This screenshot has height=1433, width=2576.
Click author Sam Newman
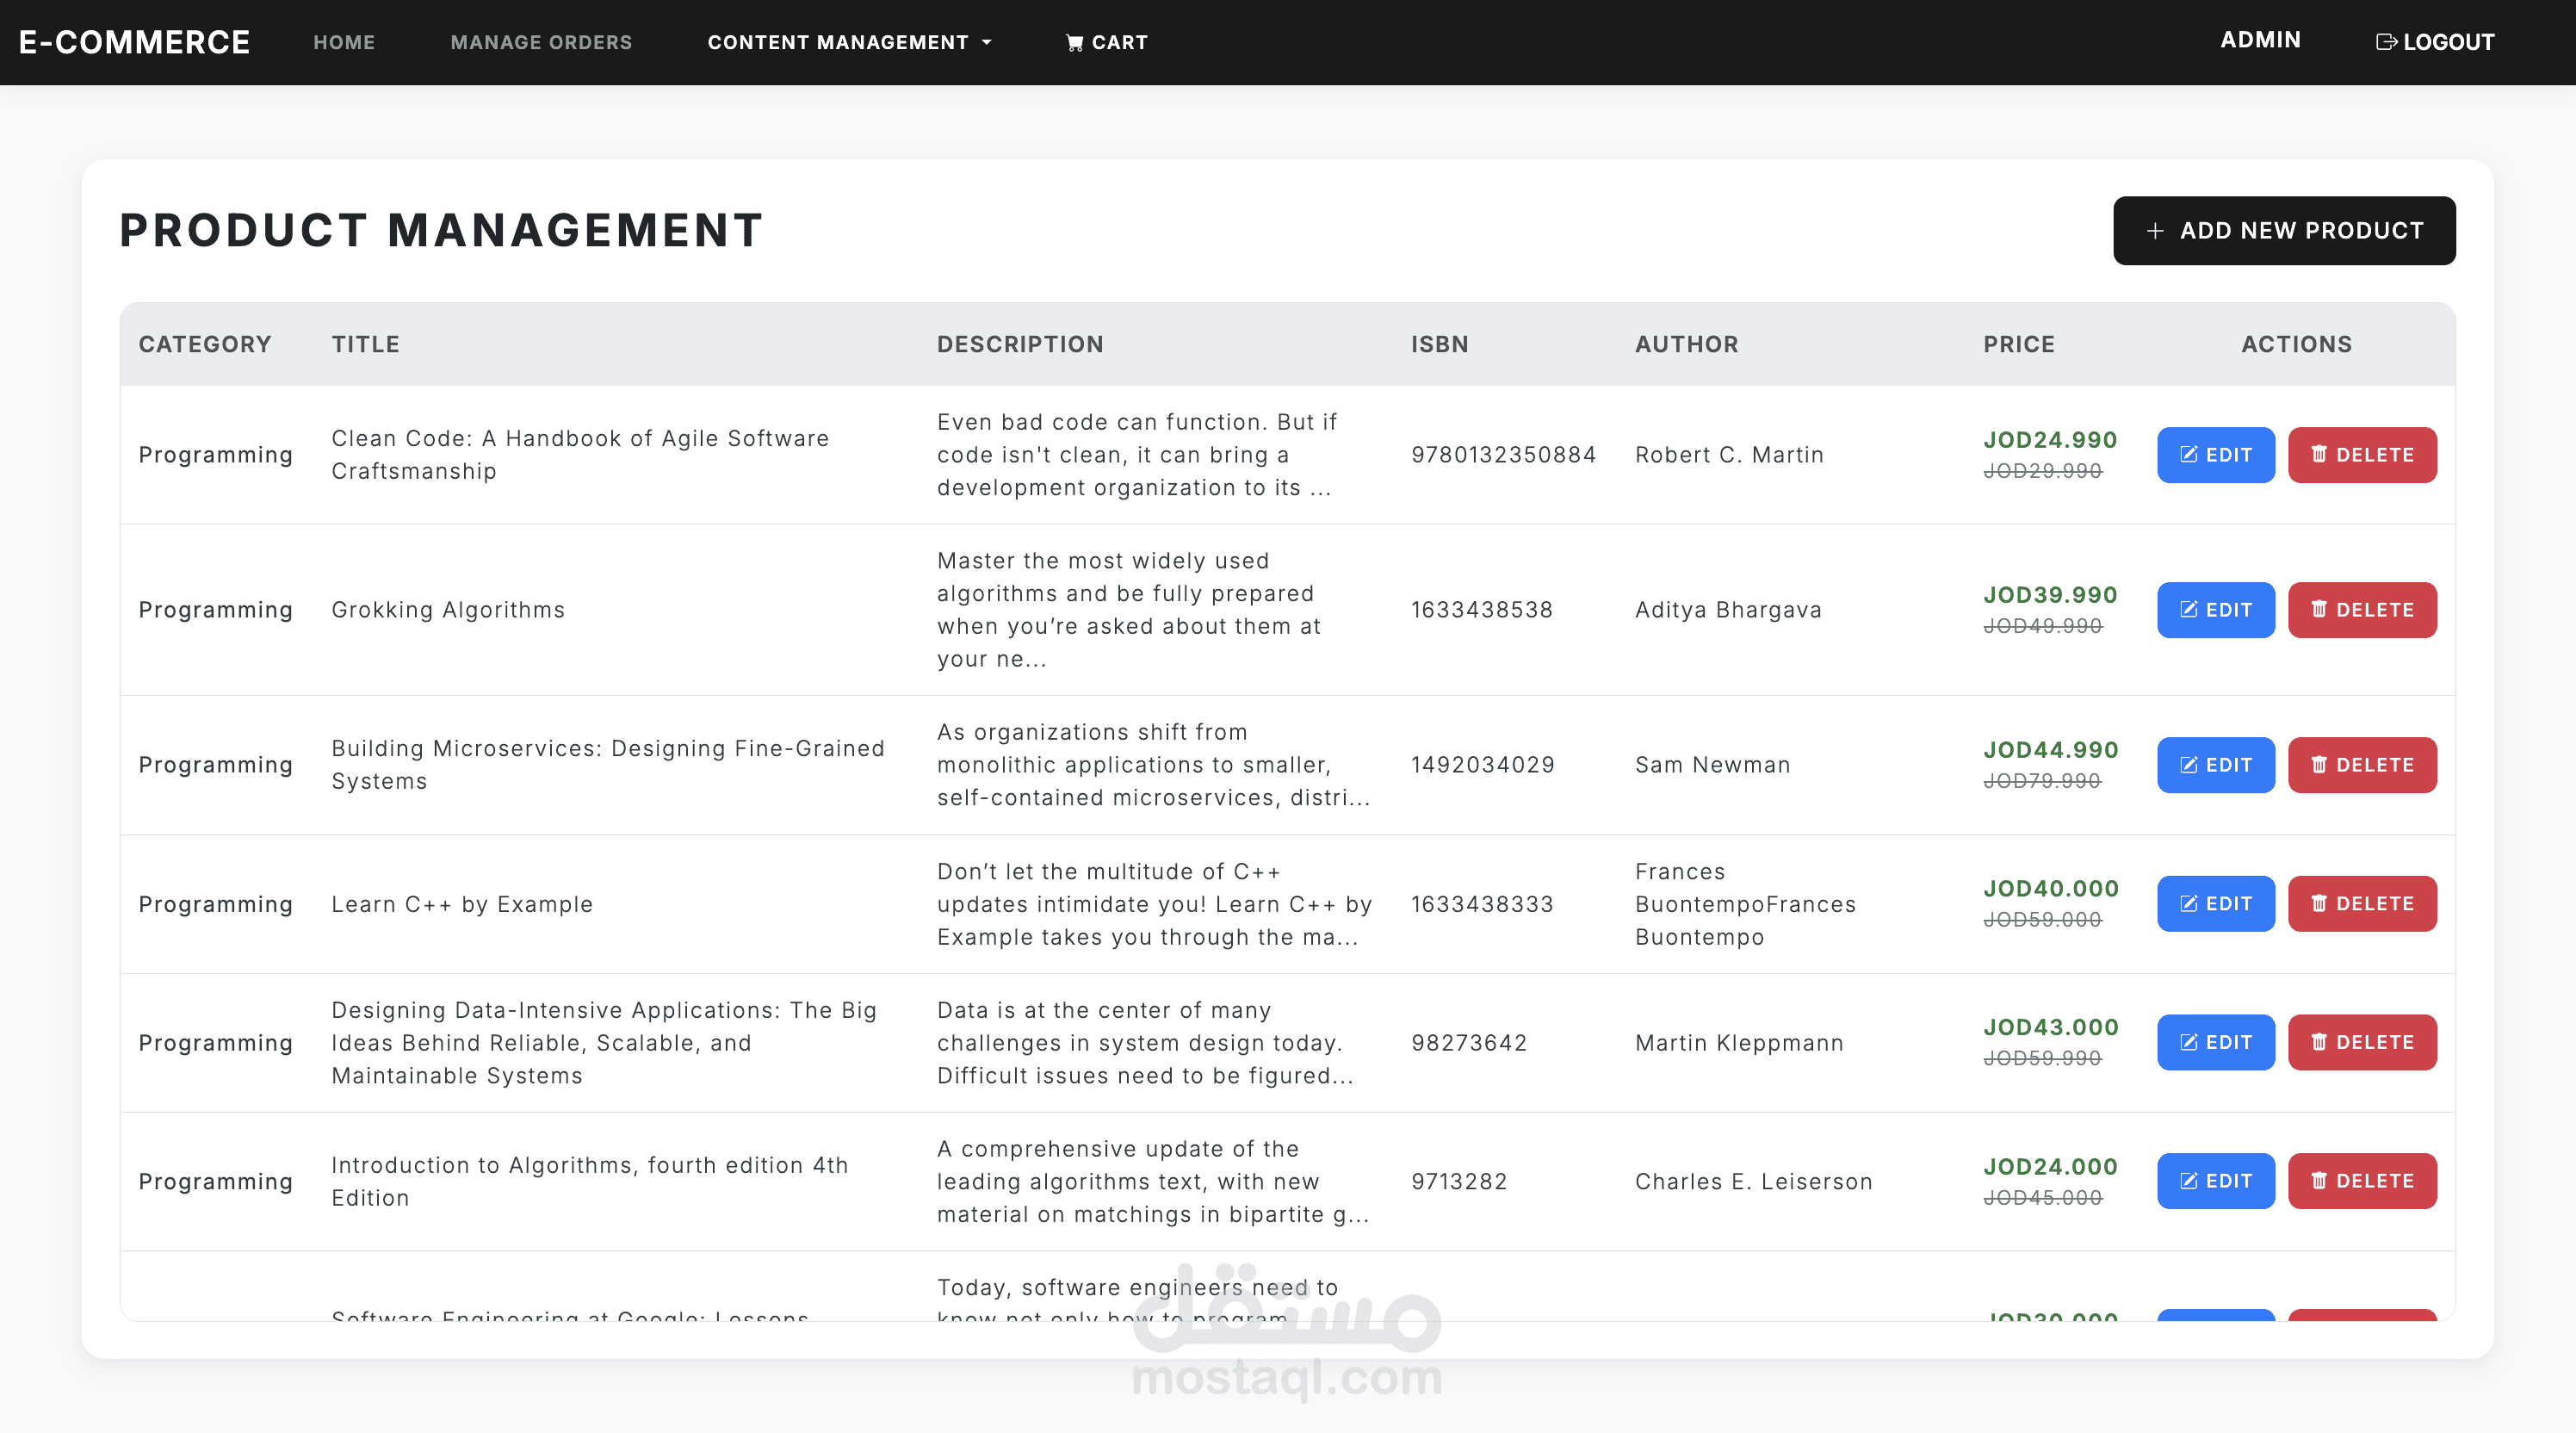click(x=1712, y=765)
